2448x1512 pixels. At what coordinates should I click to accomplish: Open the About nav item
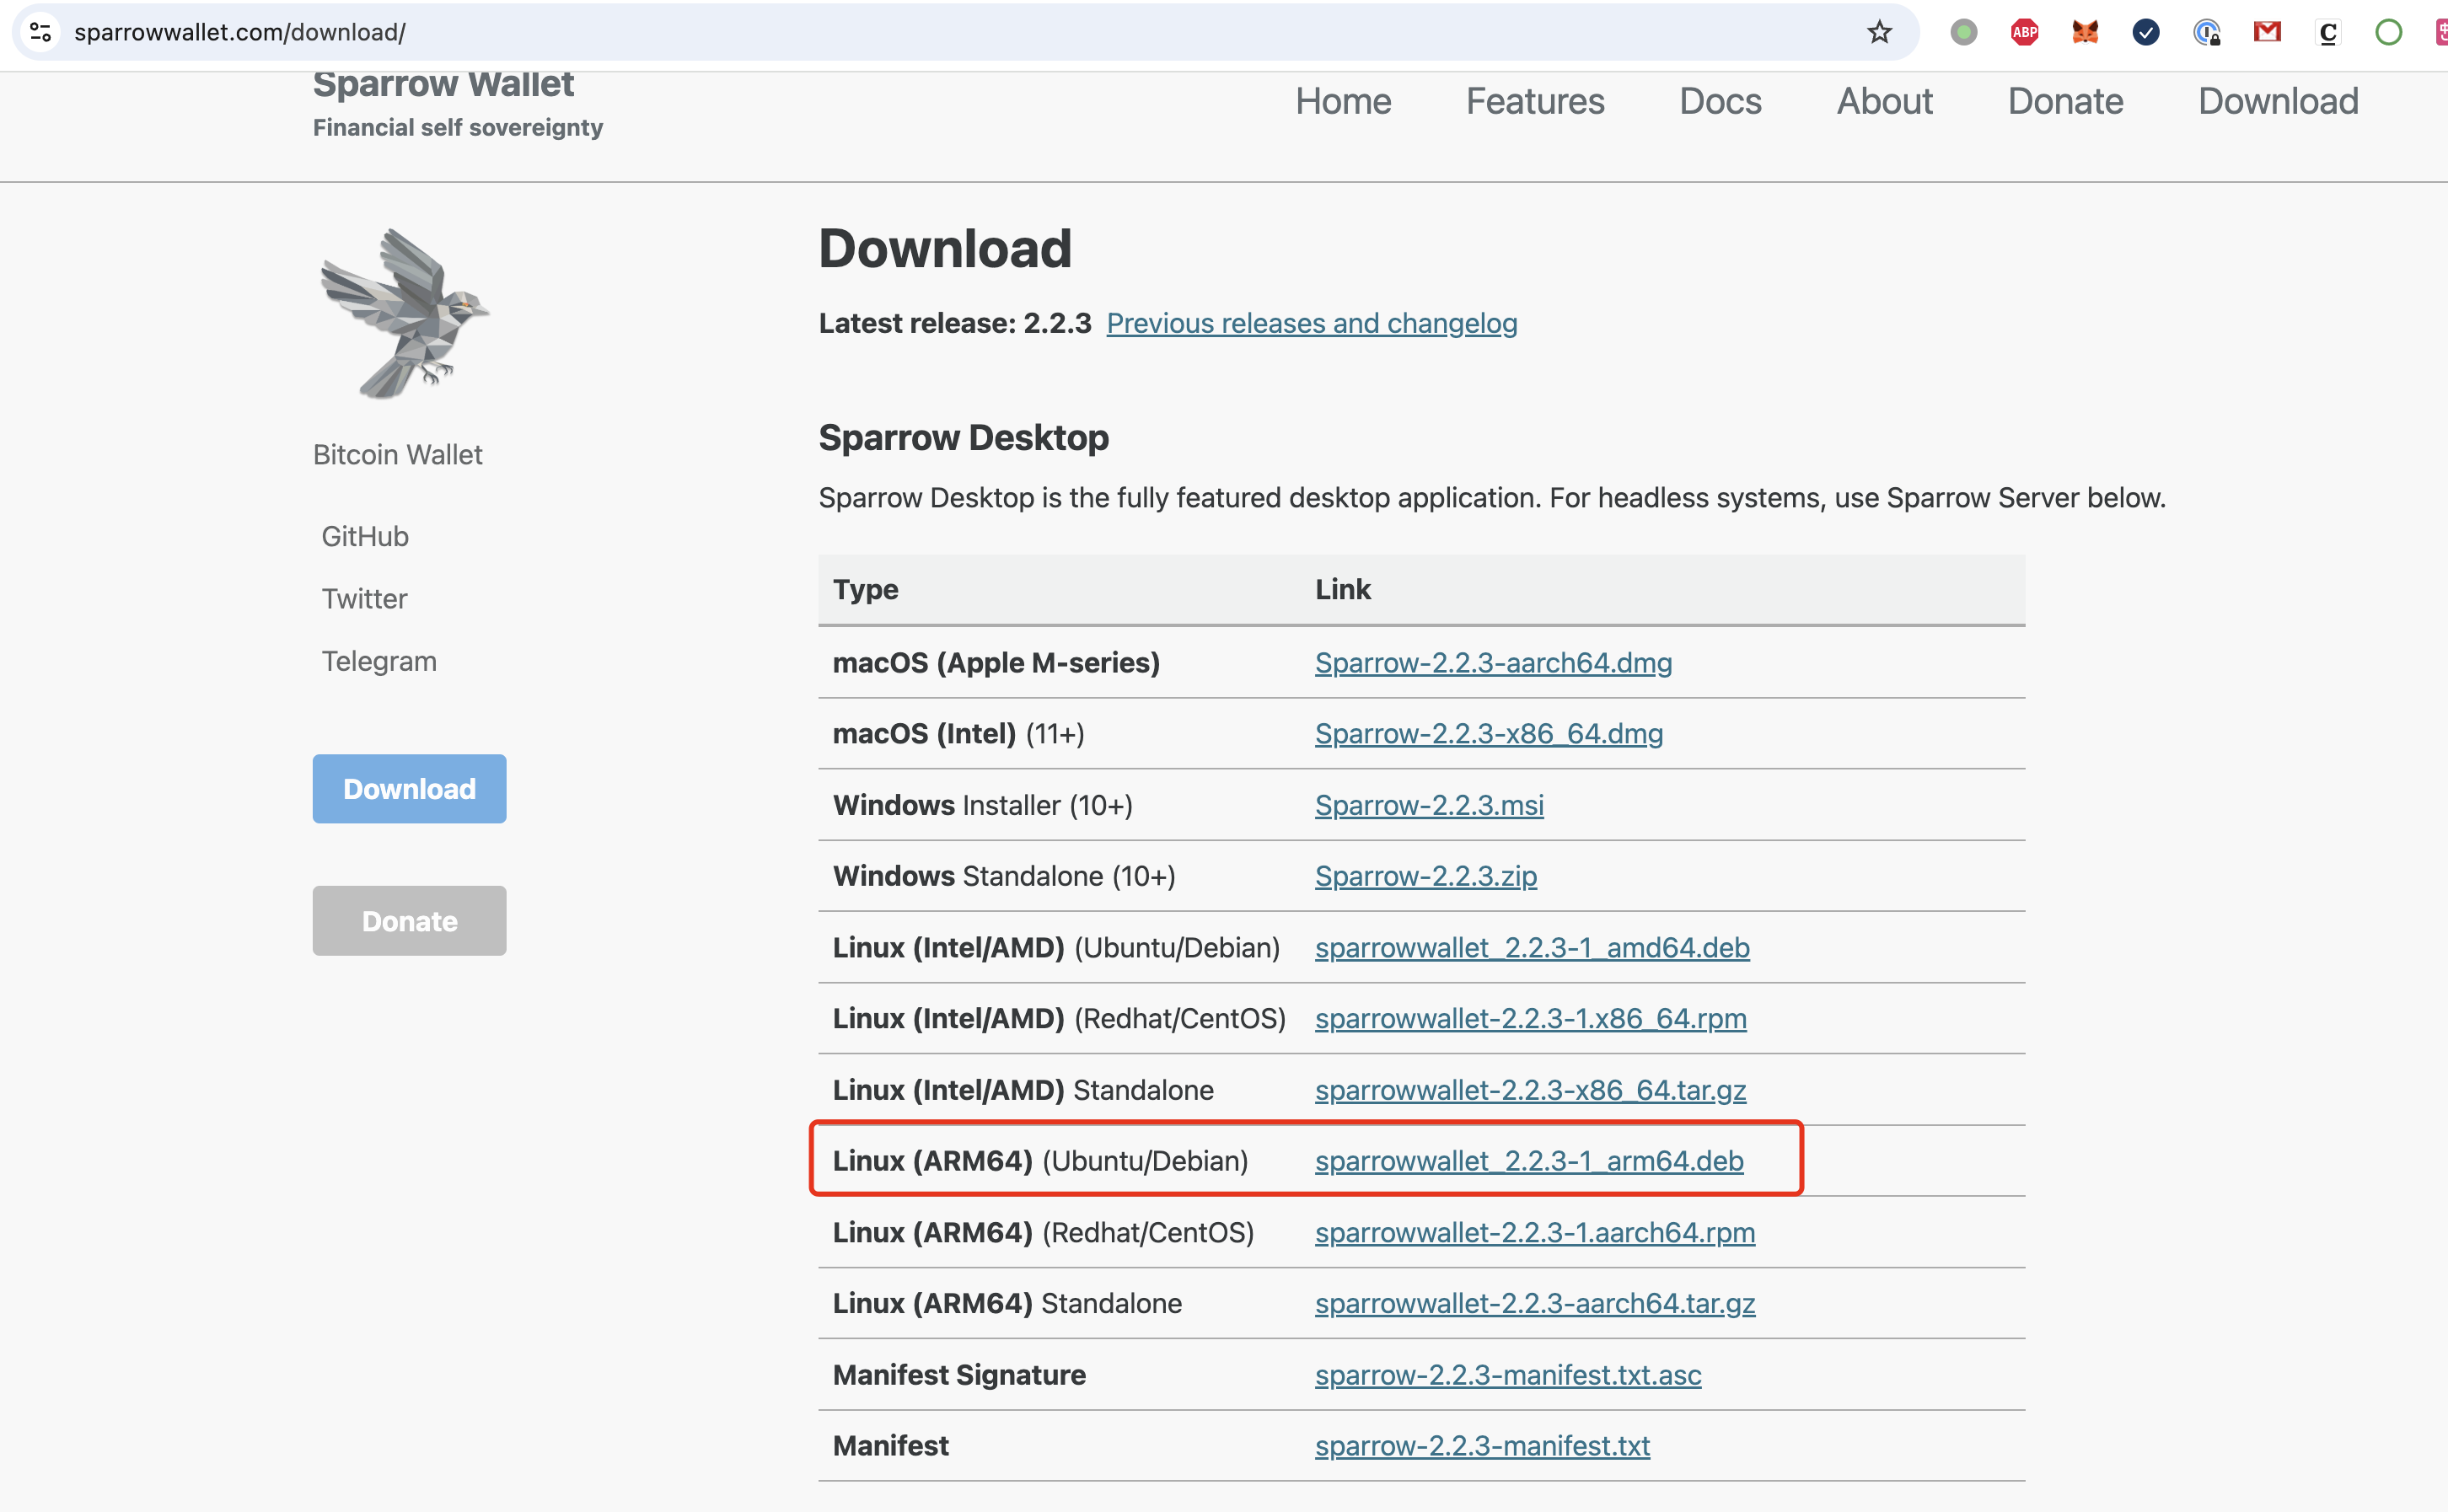(x=1885, y=101)
